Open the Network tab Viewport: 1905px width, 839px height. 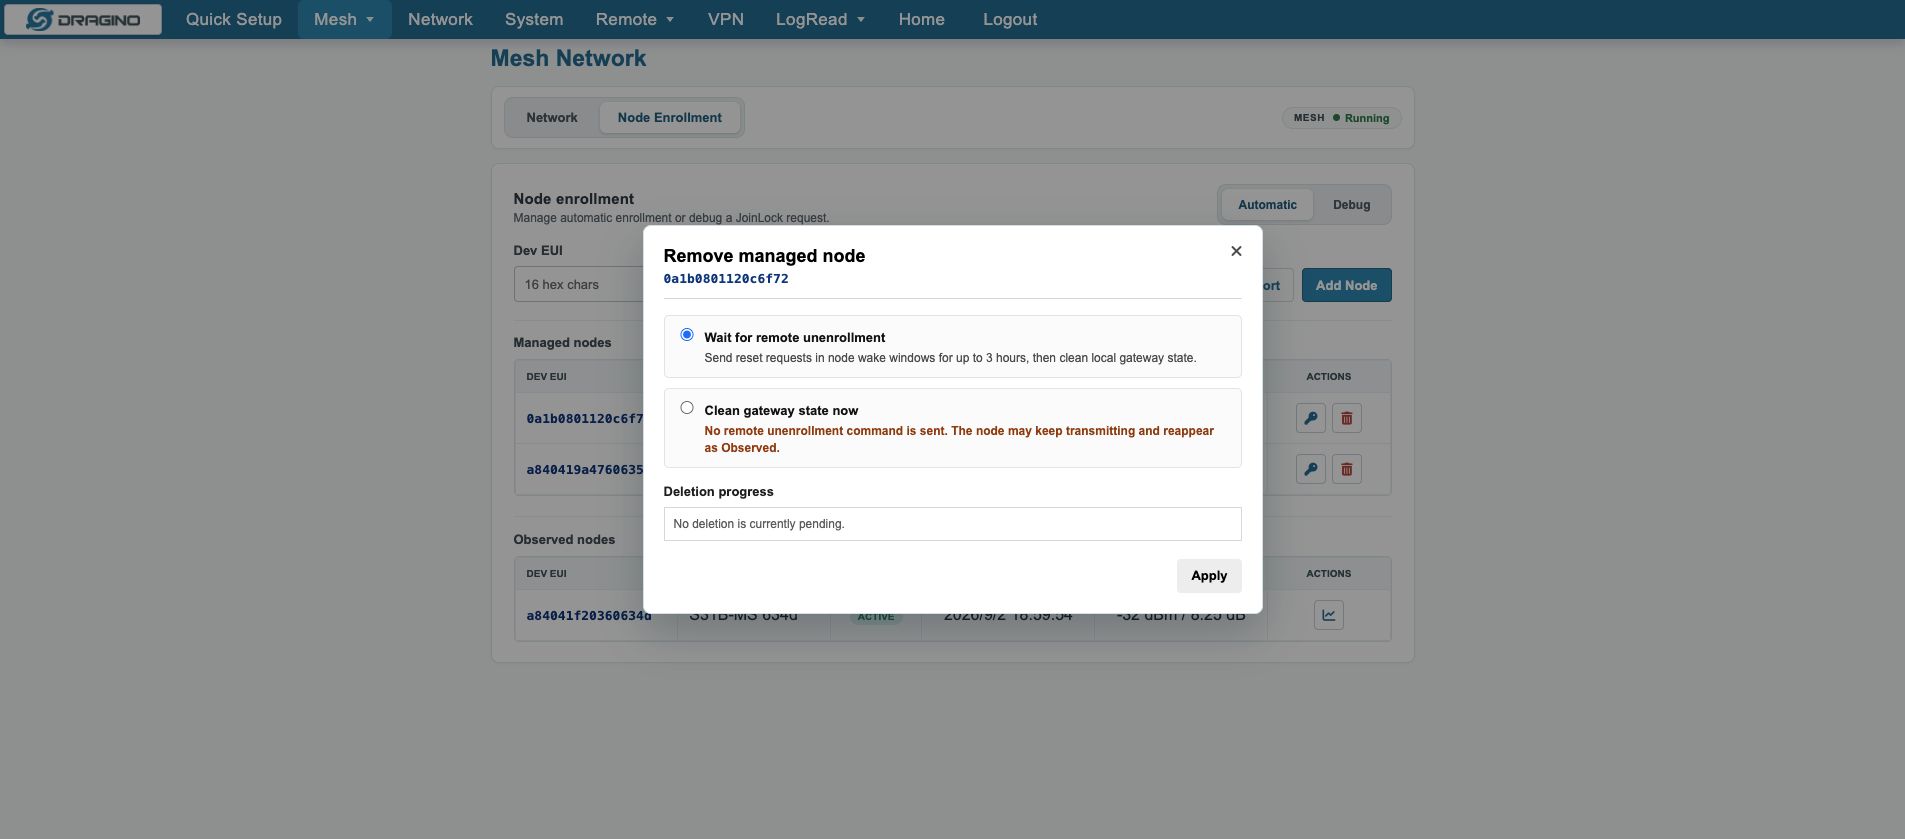(x=552, y=118)
